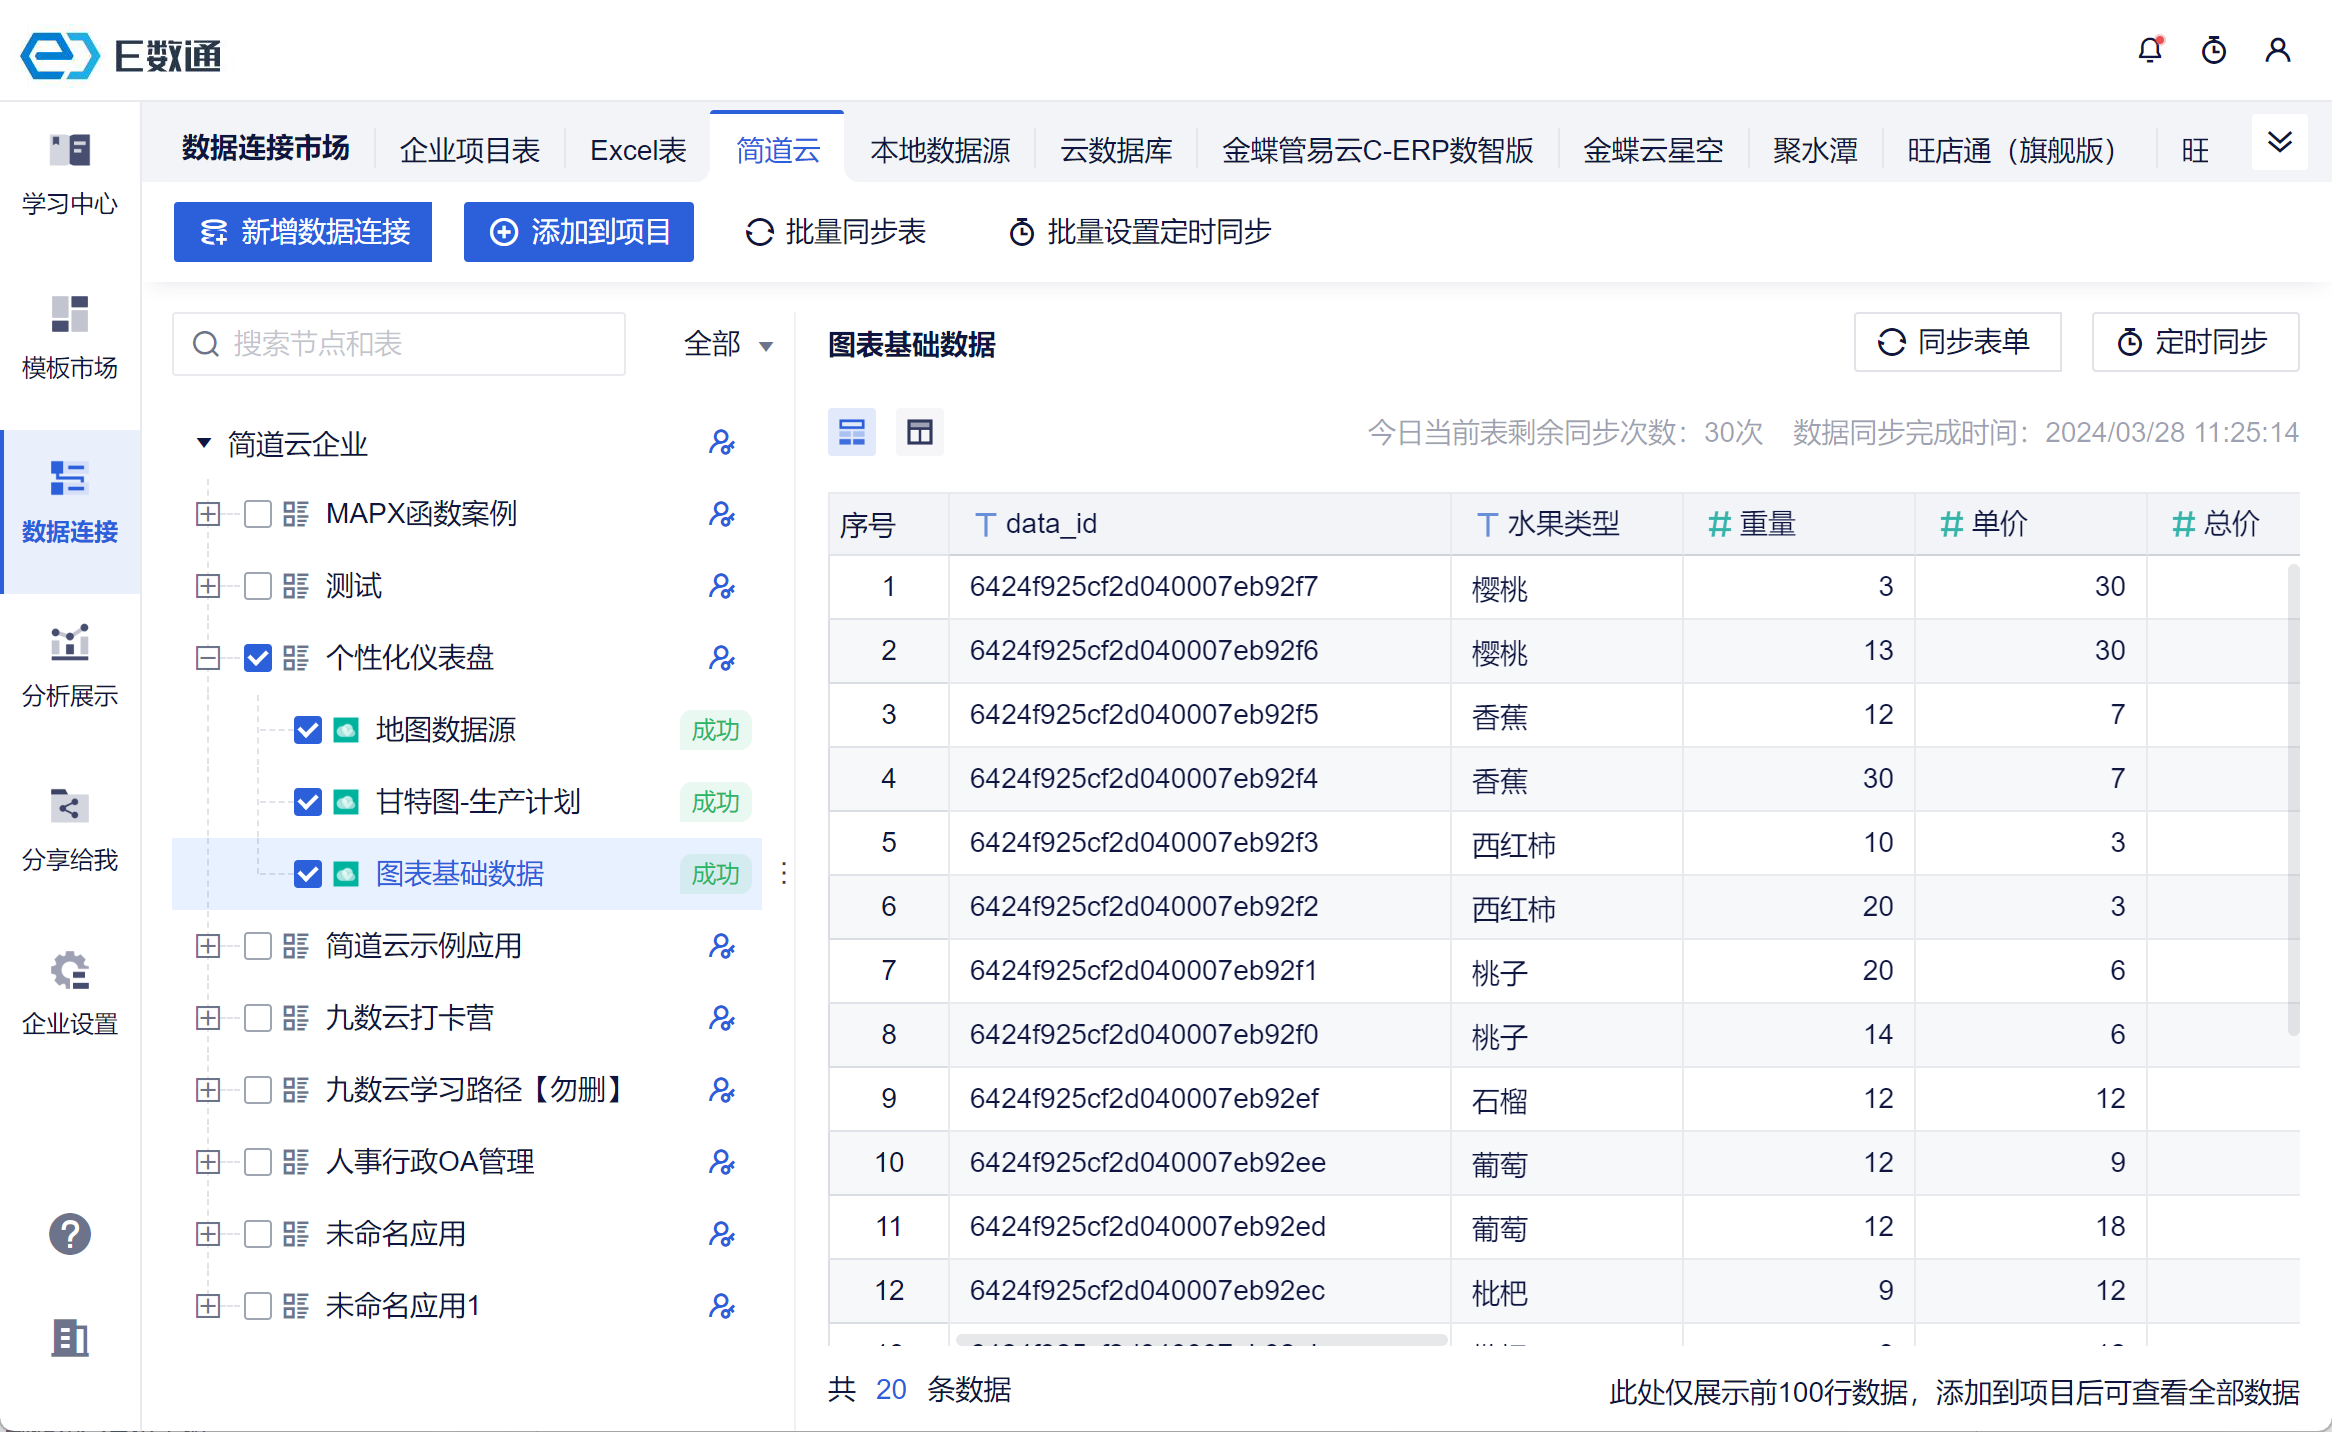2332x1432 pixels.
Task: Open the 全部 filter dropdown
Action: [728, 344]
